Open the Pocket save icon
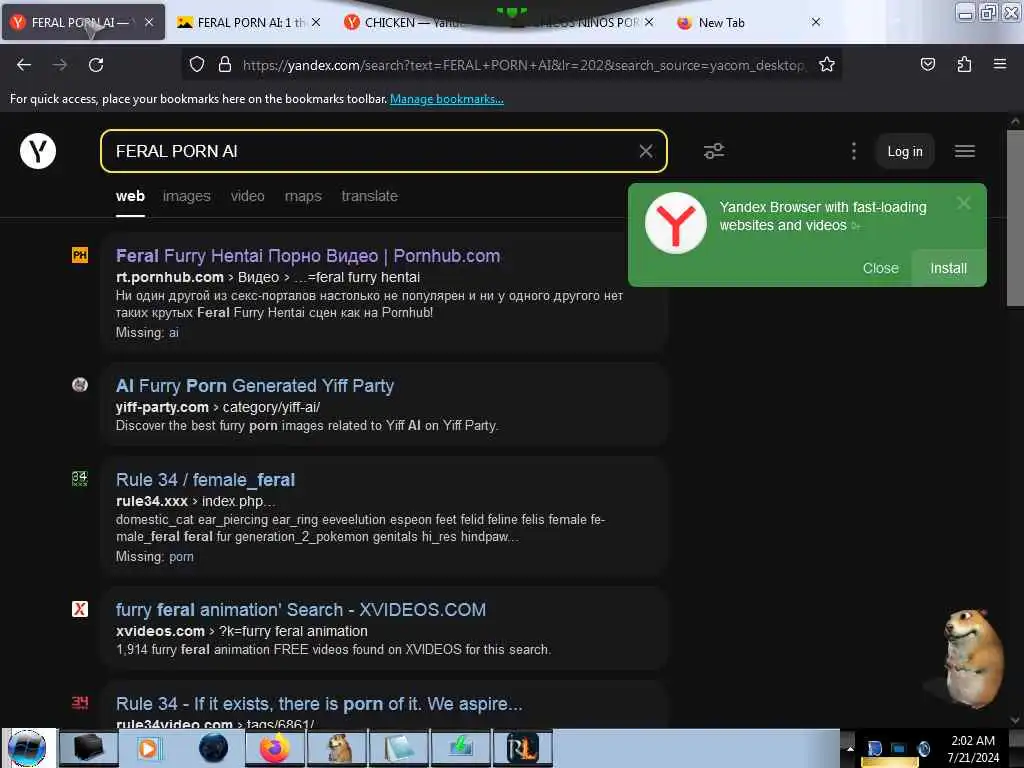 click(927, 65)
